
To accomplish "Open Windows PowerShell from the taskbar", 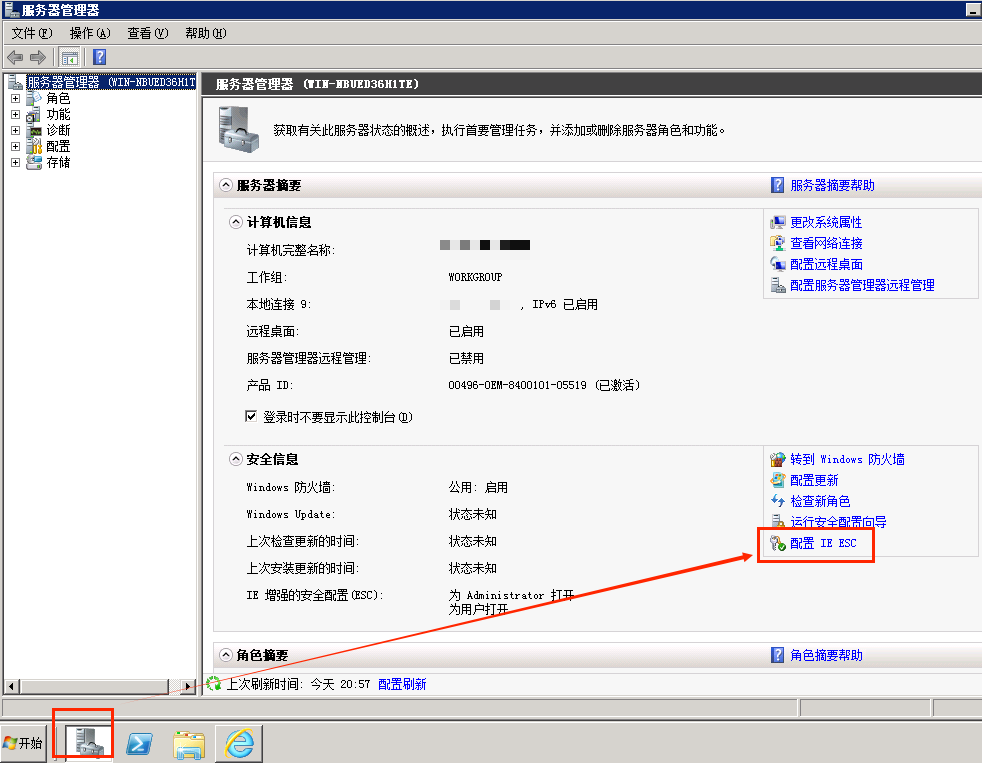I will point(139,742).
